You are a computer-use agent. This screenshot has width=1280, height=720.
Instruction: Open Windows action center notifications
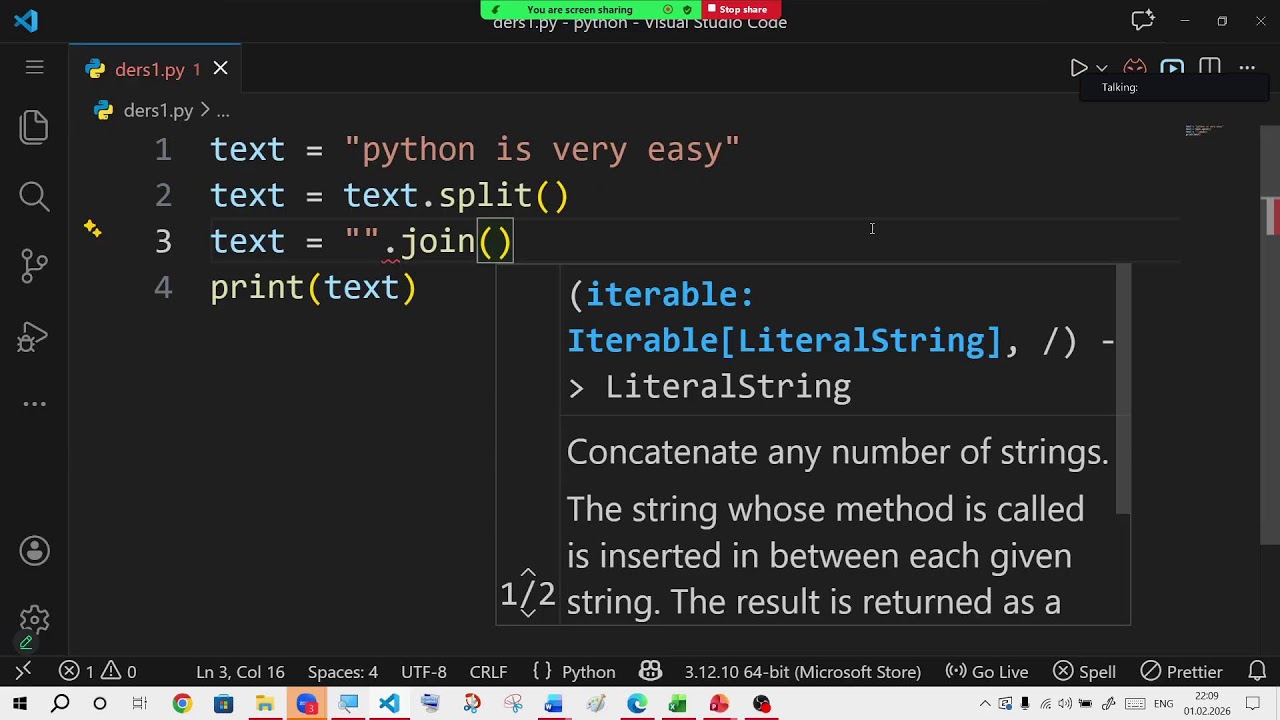(1254, 704)
